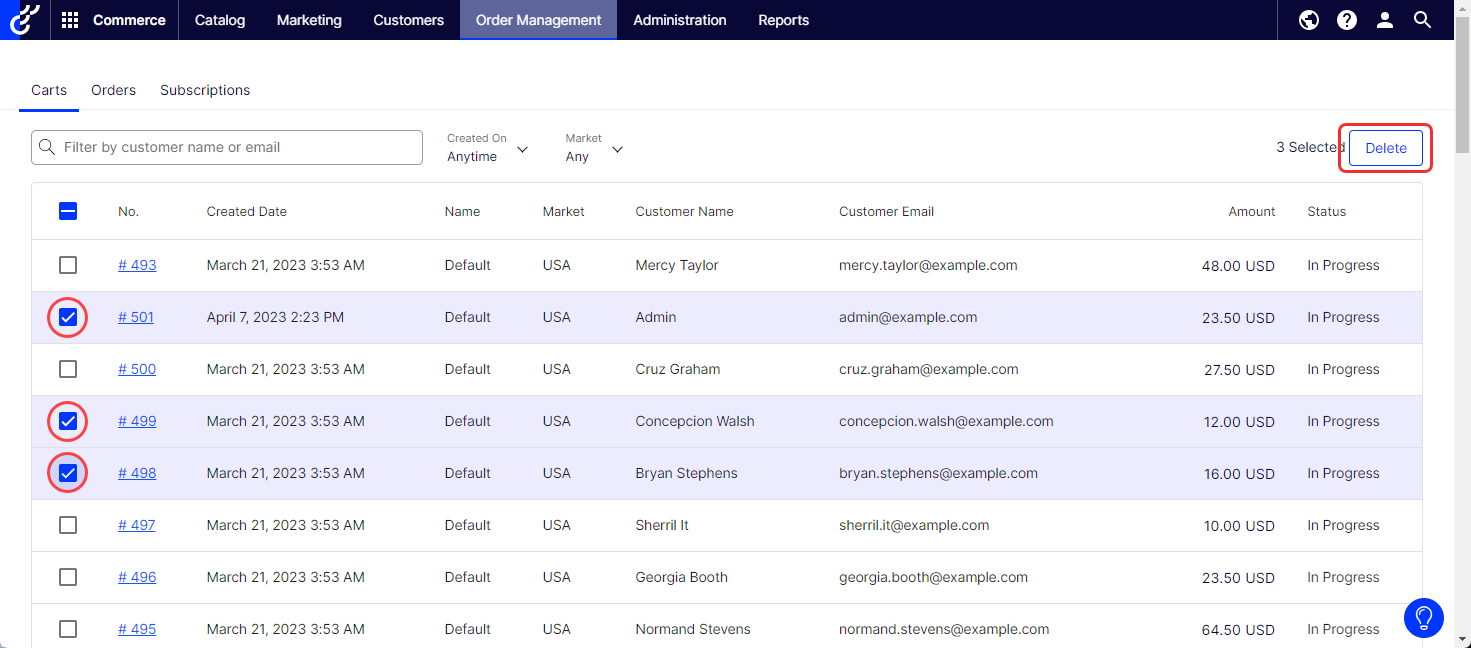The image size is (1471, 648).
Task: Check the box for cart # 497
Action: [68, 525]
